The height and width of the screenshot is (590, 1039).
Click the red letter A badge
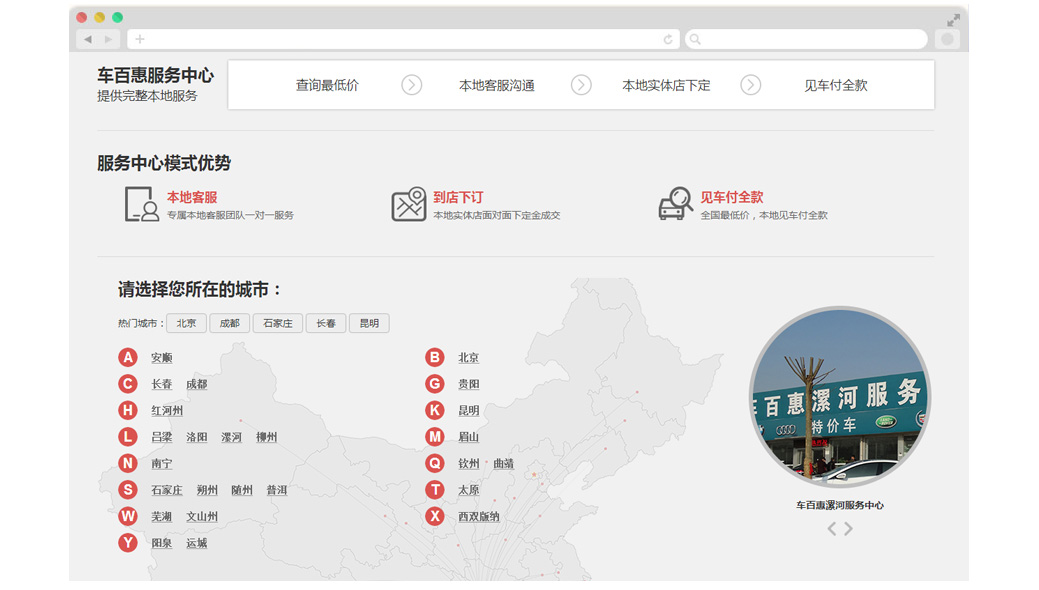tap(128, 357)
